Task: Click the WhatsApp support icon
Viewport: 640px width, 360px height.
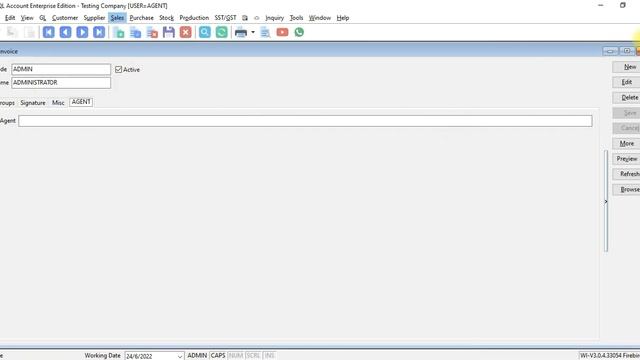Action: pos(299,32)
